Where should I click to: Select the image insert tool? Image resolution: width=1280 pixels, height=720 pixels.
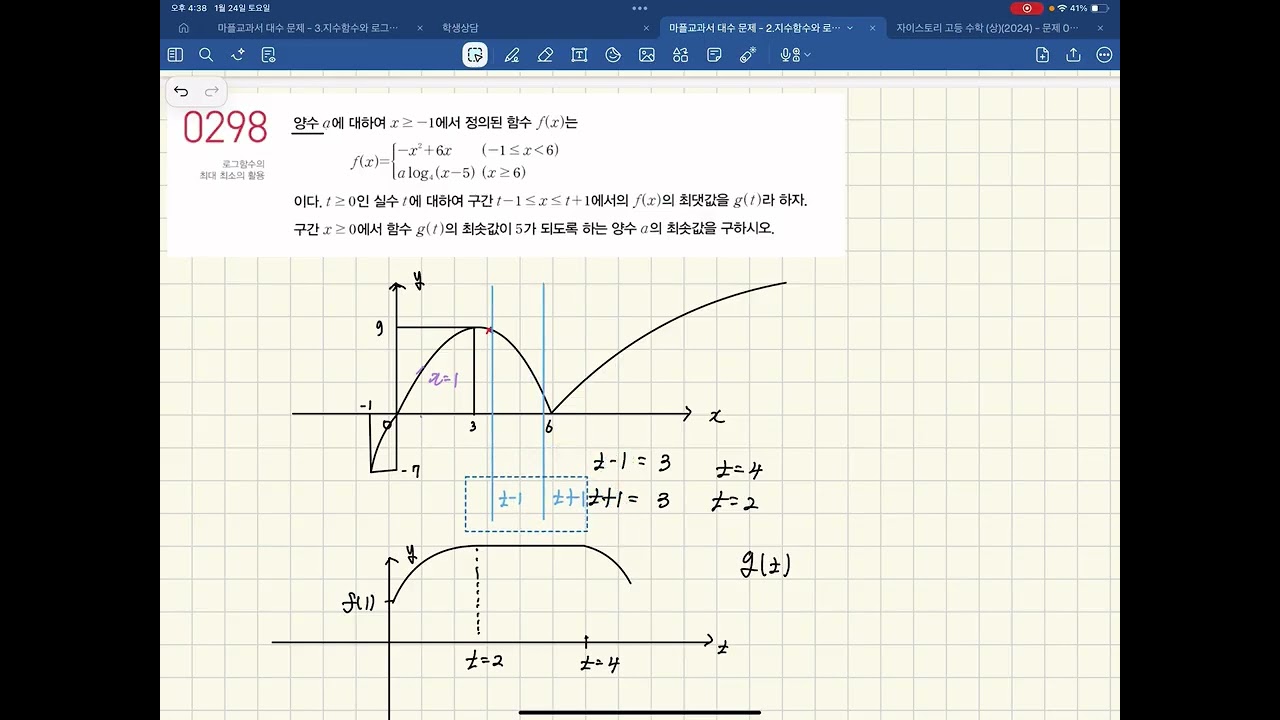[647, 55]
